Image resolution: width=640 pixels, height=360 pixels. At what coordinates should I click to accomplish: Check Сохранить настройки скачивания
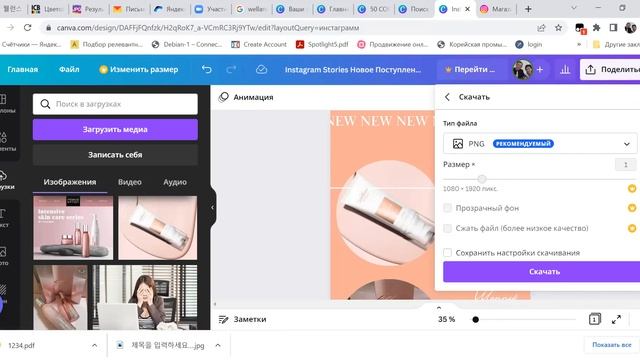(x=447, y=253)
